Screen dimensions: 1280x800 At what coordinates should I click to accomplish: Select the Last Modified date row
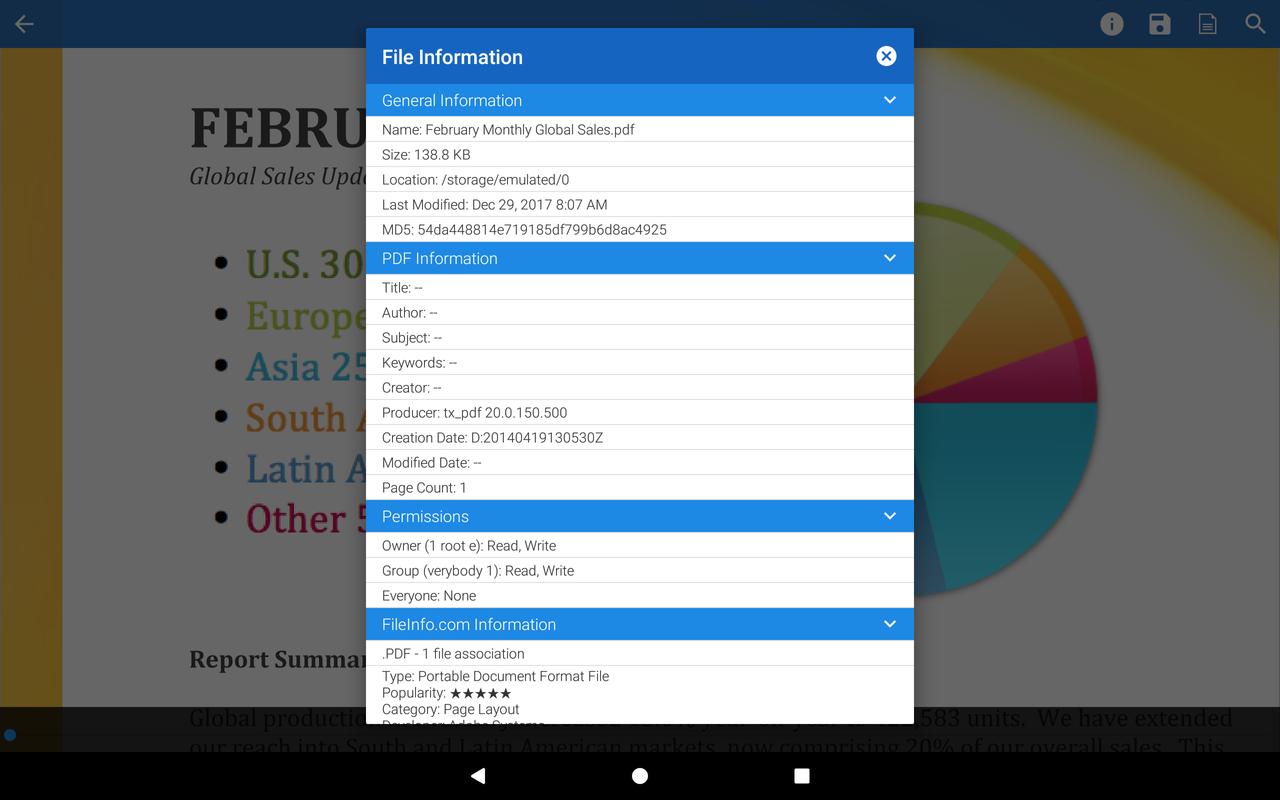coord(640,204)
